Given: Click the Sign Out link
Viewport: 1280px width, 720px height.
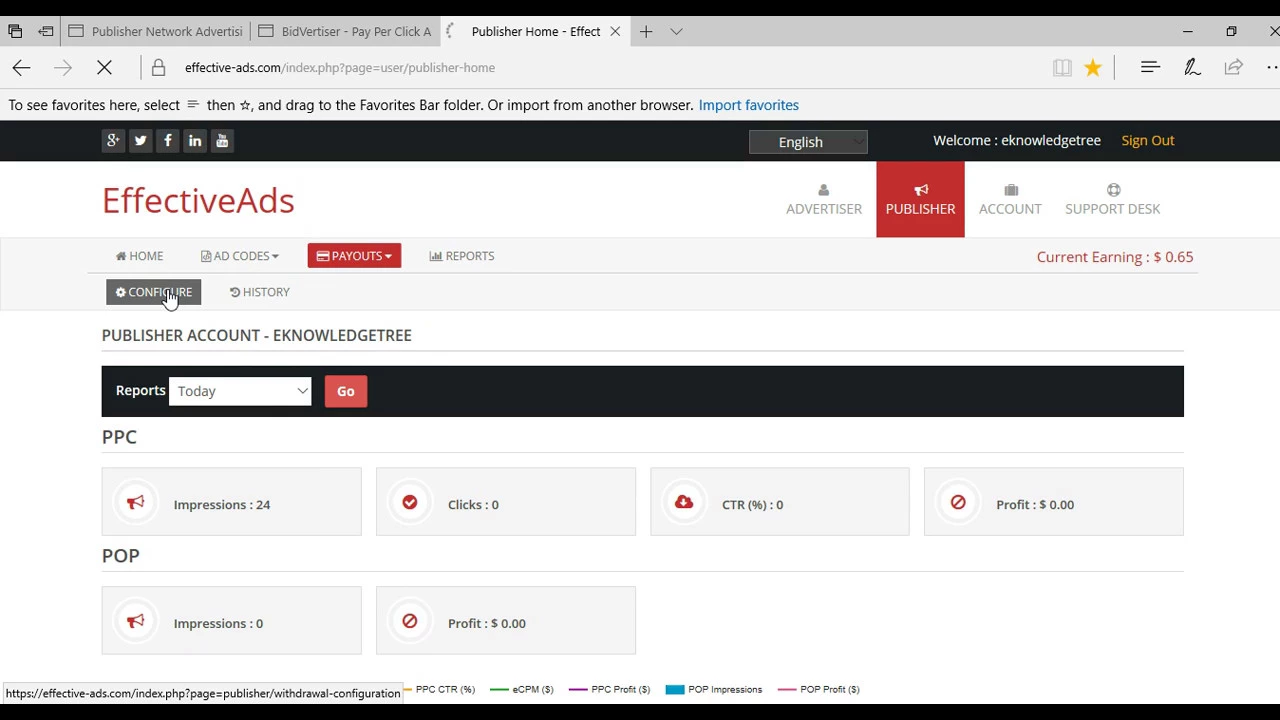Looking at the screenshot, I should click(1147, 140).
